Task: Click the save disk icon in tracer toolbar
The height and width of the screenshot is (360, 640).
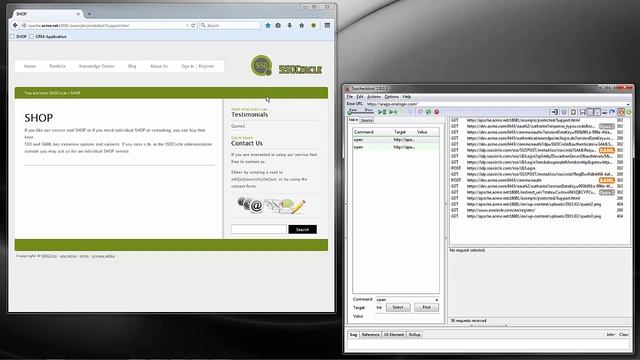Action: tap(582, 112)
